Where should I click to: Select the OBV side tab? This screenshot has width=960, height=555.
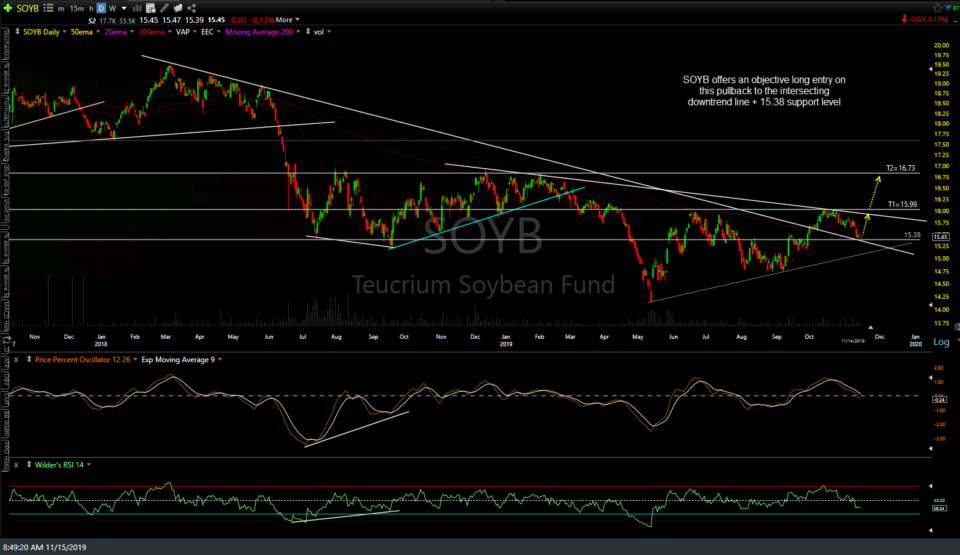point(6,379)
